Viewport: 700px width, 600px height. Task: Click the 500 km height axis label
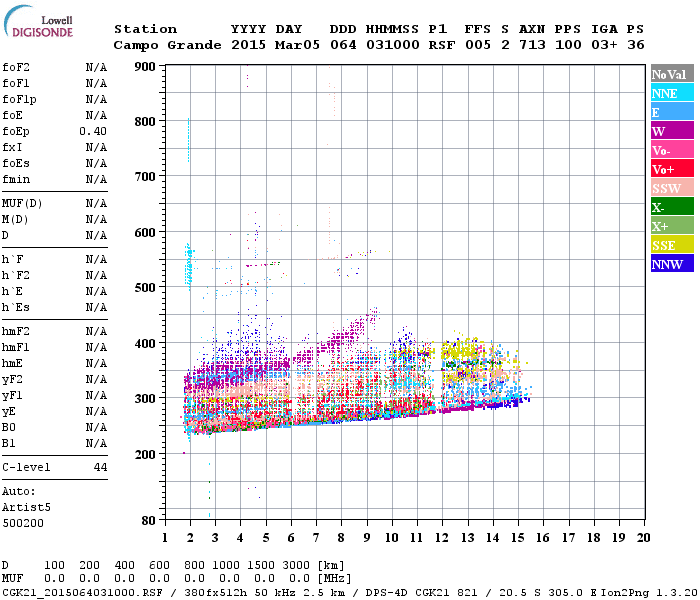145,288
